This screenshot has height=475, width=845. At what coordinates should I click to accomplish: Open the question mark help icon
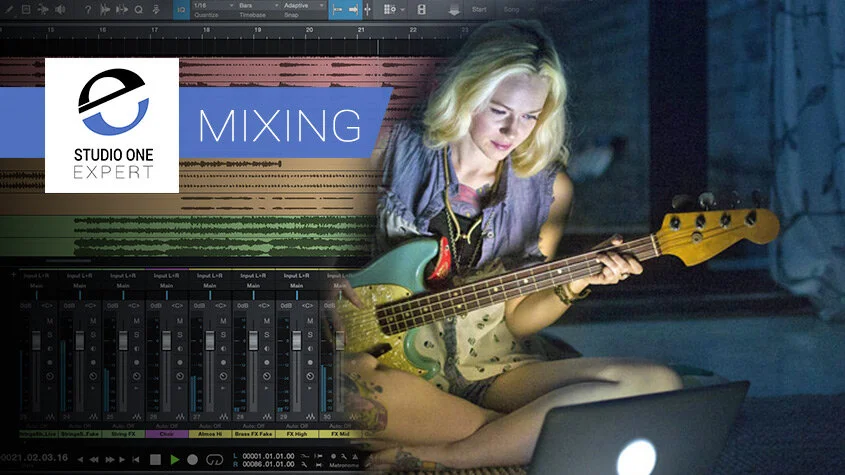coord(88,10)
